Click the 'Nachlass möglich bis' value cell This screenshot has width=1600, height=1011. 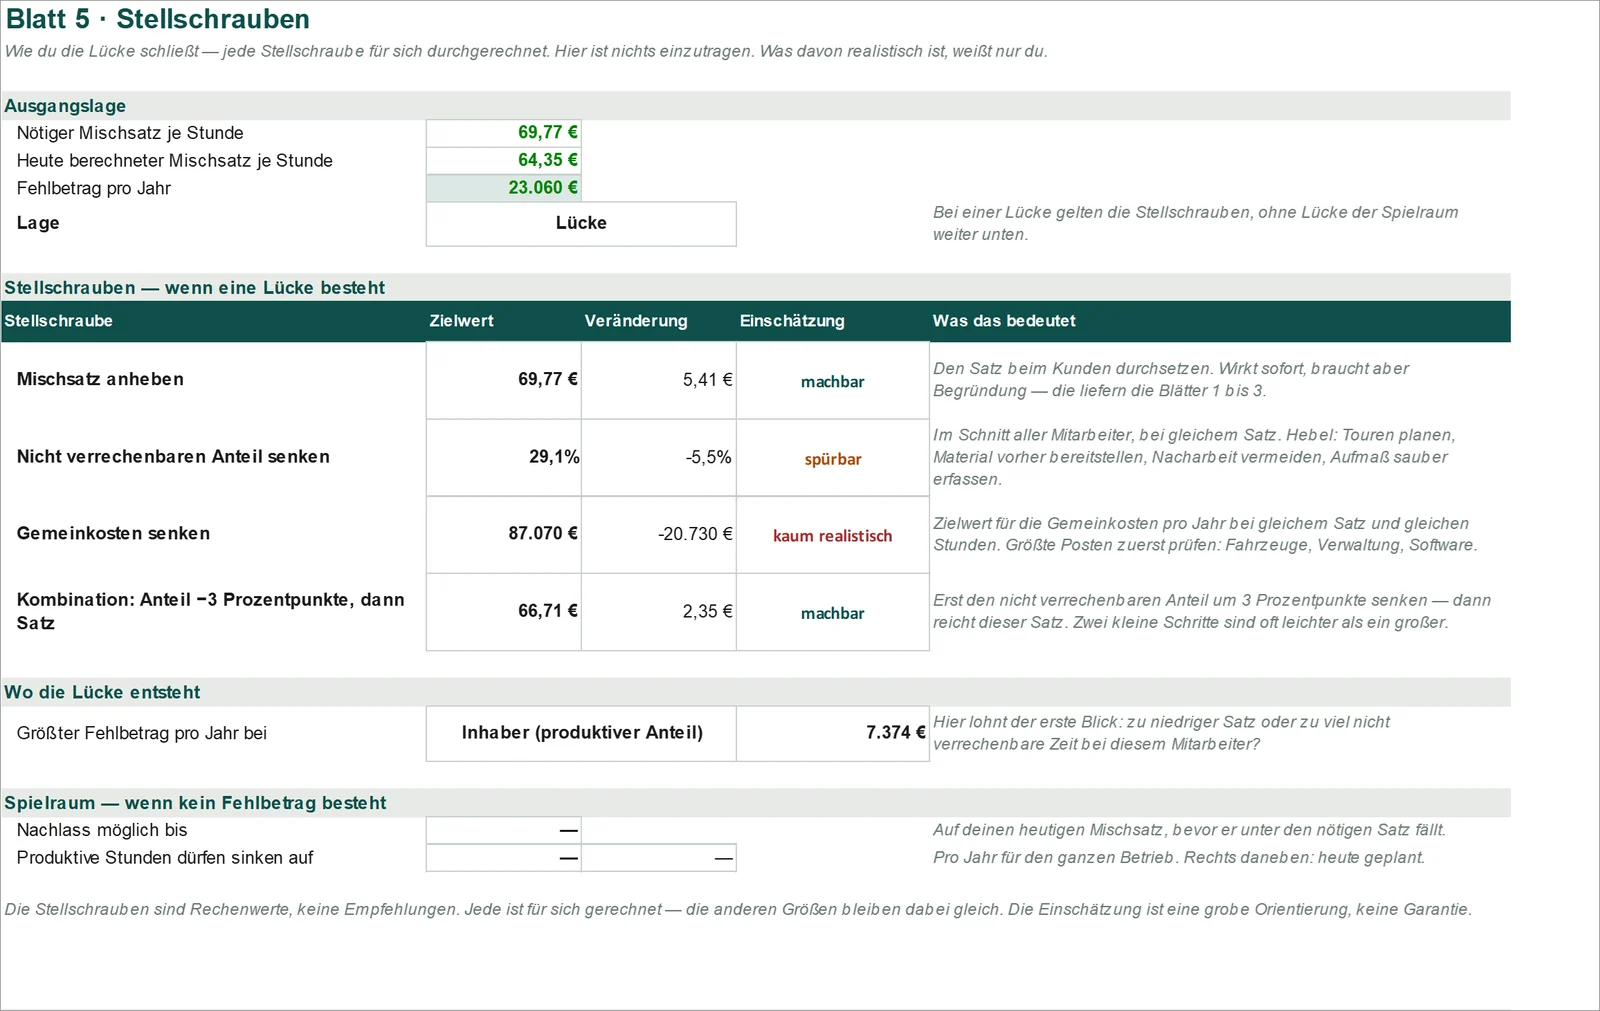click(504, 830)
